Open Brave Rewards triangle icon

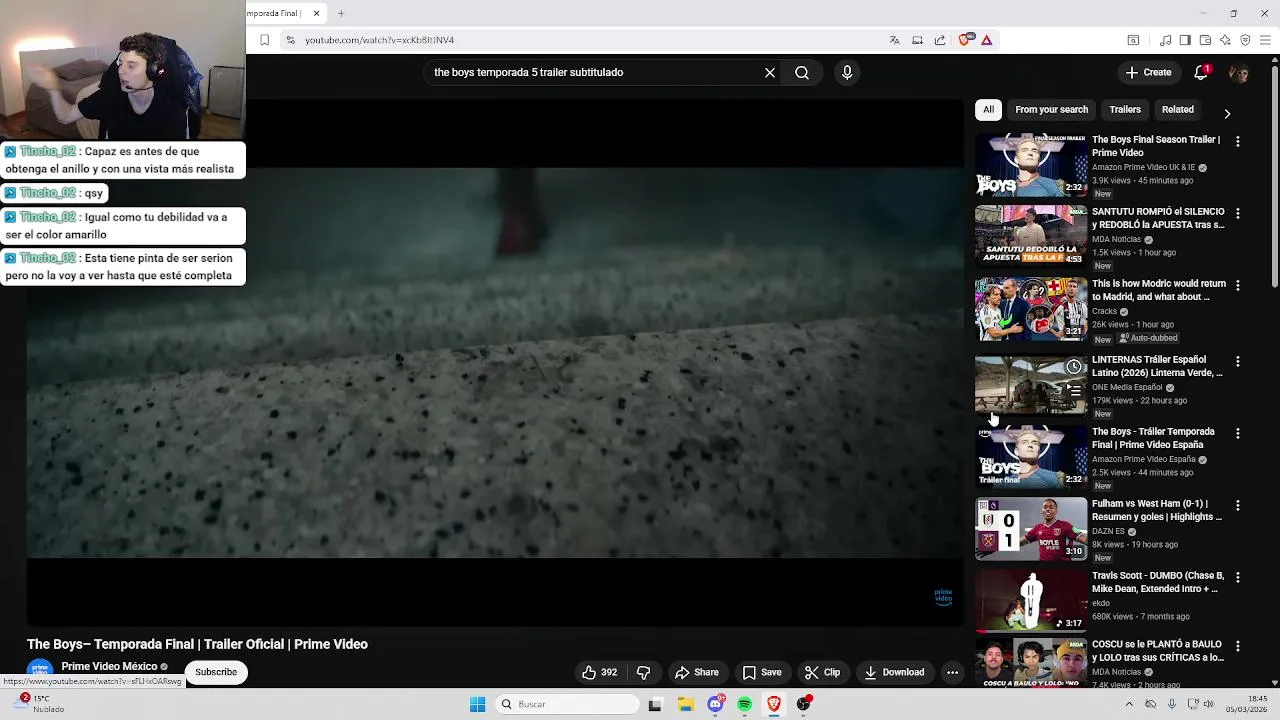point(986,40)
